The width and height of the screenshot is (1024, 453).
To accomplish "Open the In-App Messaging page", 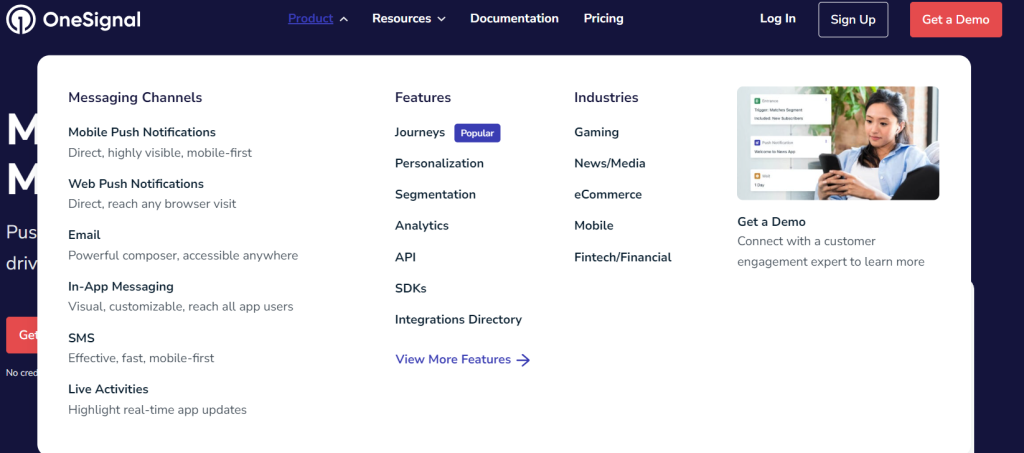I will [x=120, y=287].
